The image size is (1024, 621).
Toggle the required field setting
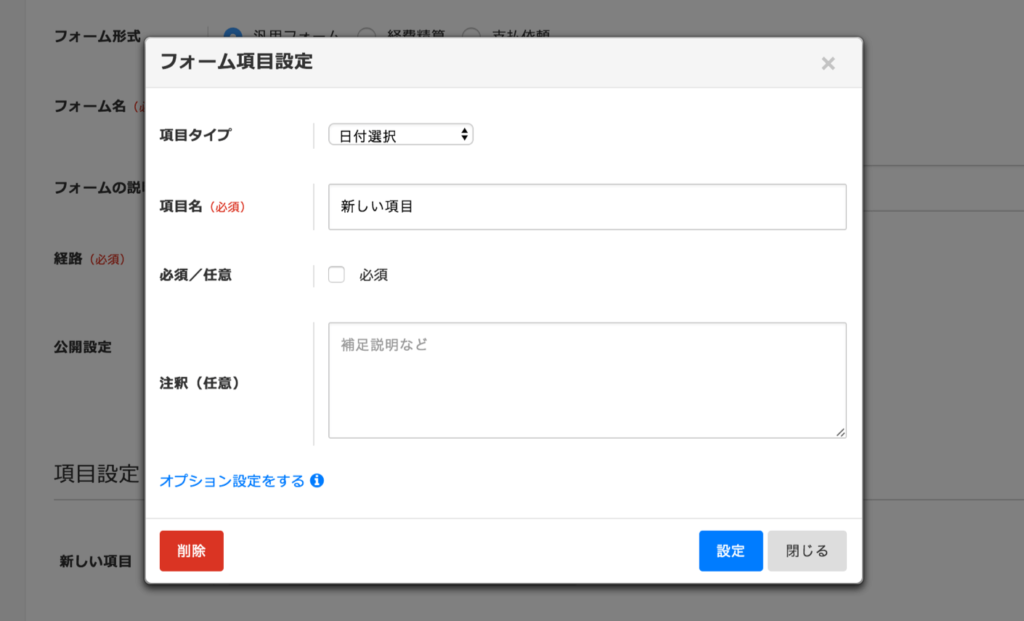click(337, 274)
